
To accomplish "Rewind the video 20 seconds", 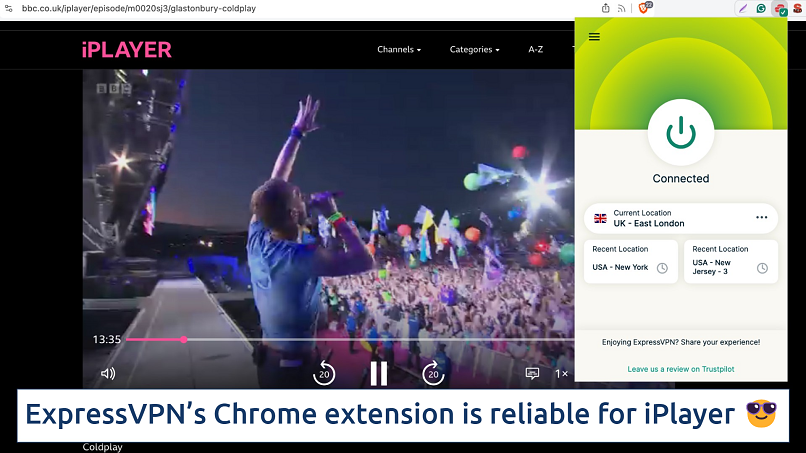I will click(324, 373).
